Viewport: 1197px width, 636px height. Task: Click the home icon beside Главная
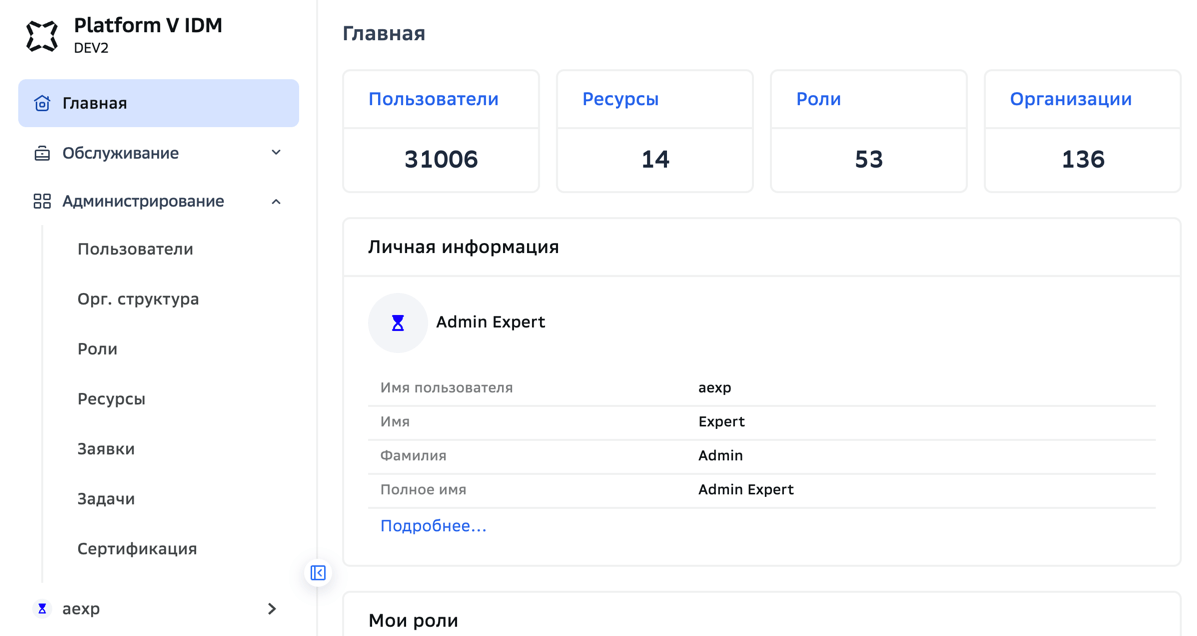point(42,103)
